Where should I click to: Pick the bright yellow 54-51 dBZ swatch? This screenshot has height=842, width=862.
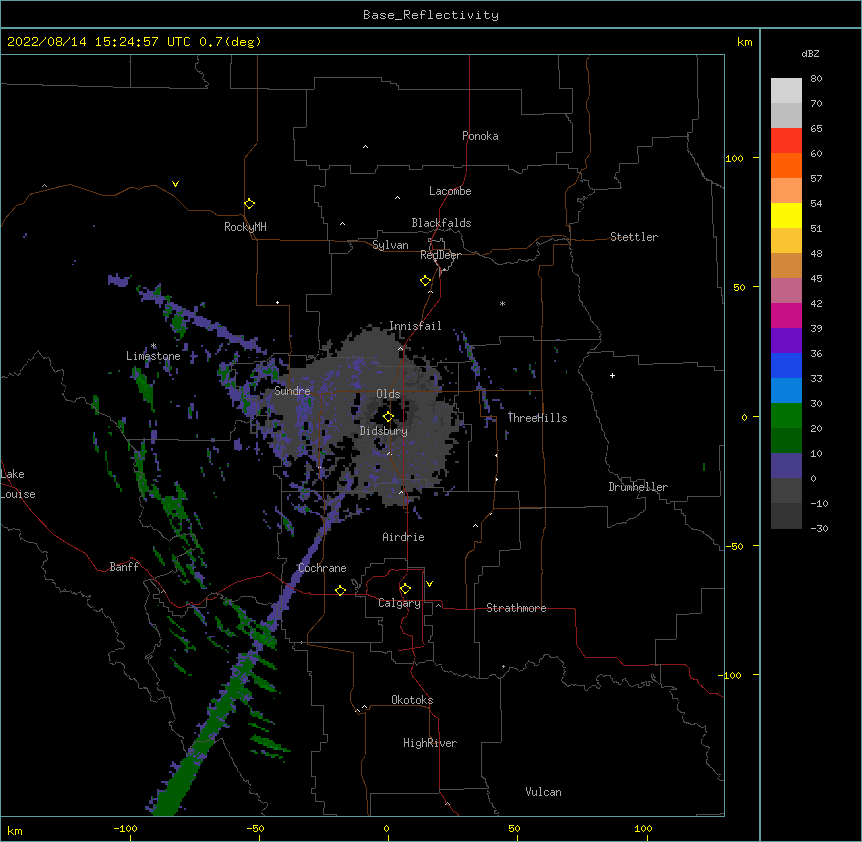coord(786,215)
